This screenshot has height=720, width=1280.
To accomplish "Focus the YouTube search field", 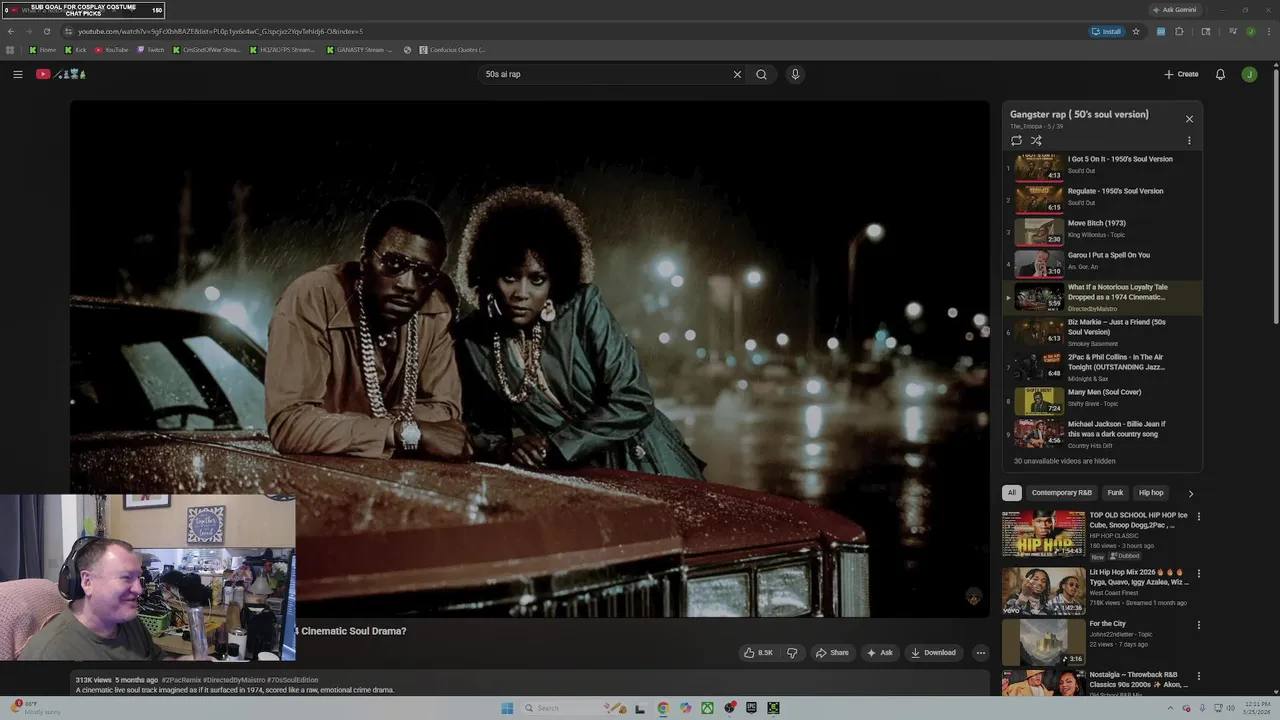I will tap(604, 74).
